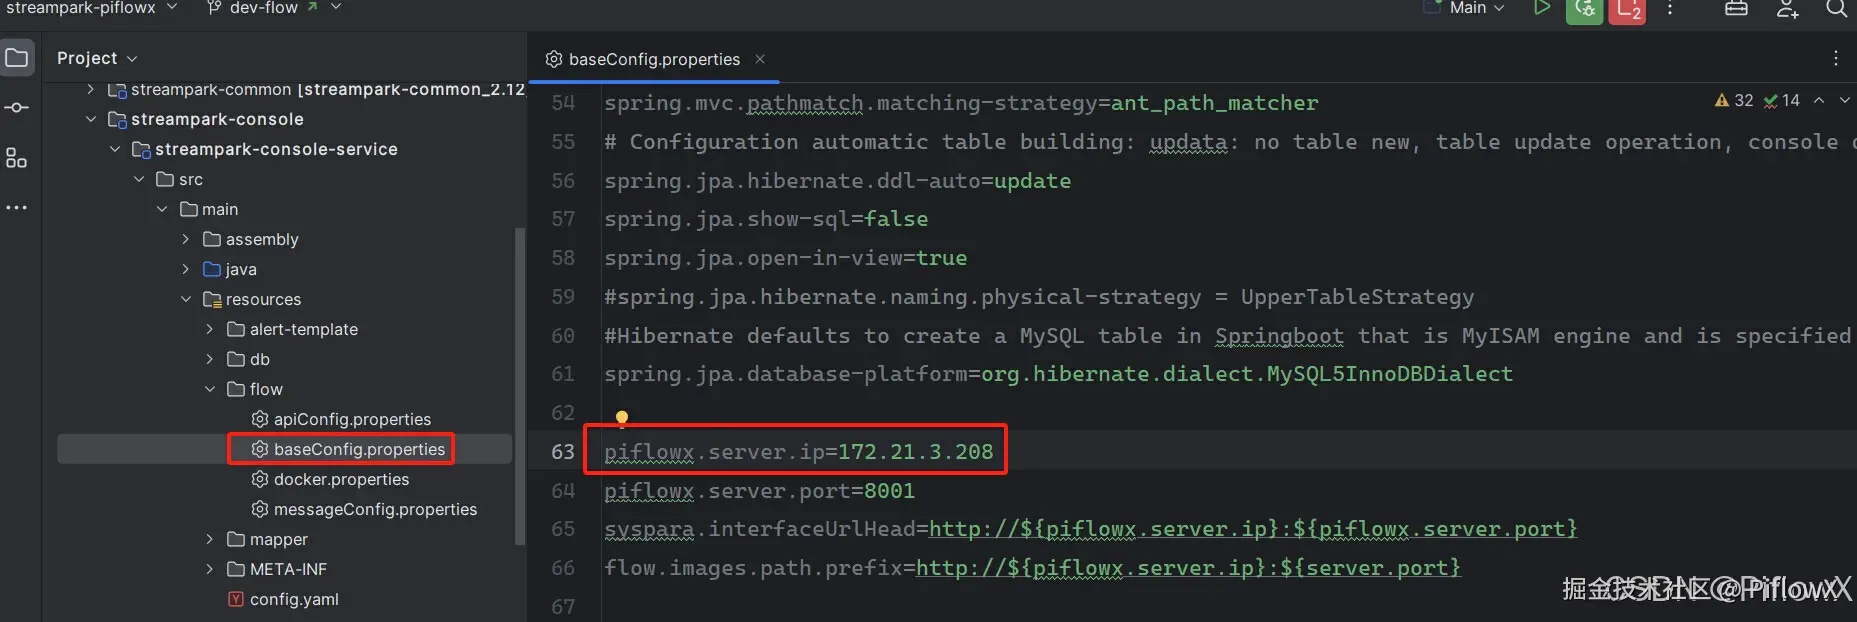Screen dimensions: 1857x622
Task: Click the MySQL5InnoDBDialect platform line
Action: pyautogui.click(x=1058, y=374)
